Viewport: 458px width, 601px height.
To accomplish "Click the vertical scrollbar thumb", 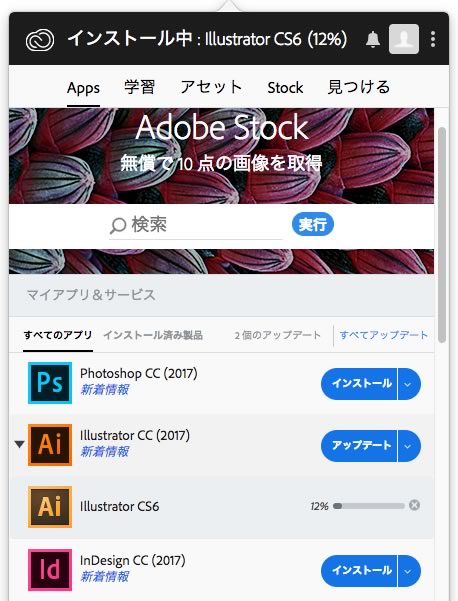I will tap(442, 235).
